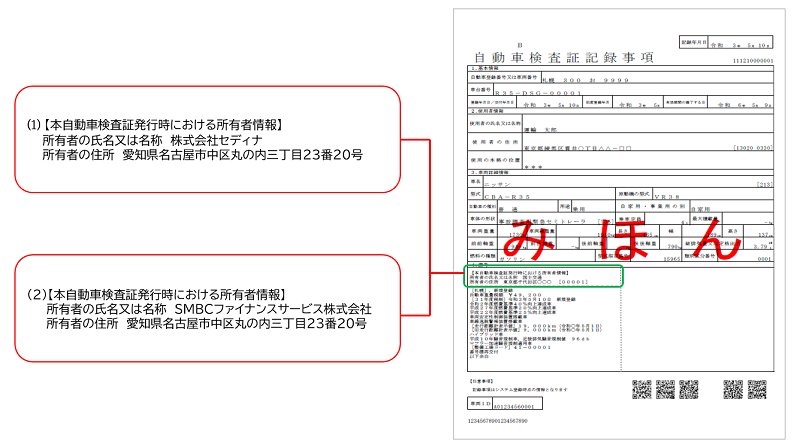The height and width of the screenshot is (448, 800).
Task: Click the owner name line '株式会社セディナ'
Action: 216,140
